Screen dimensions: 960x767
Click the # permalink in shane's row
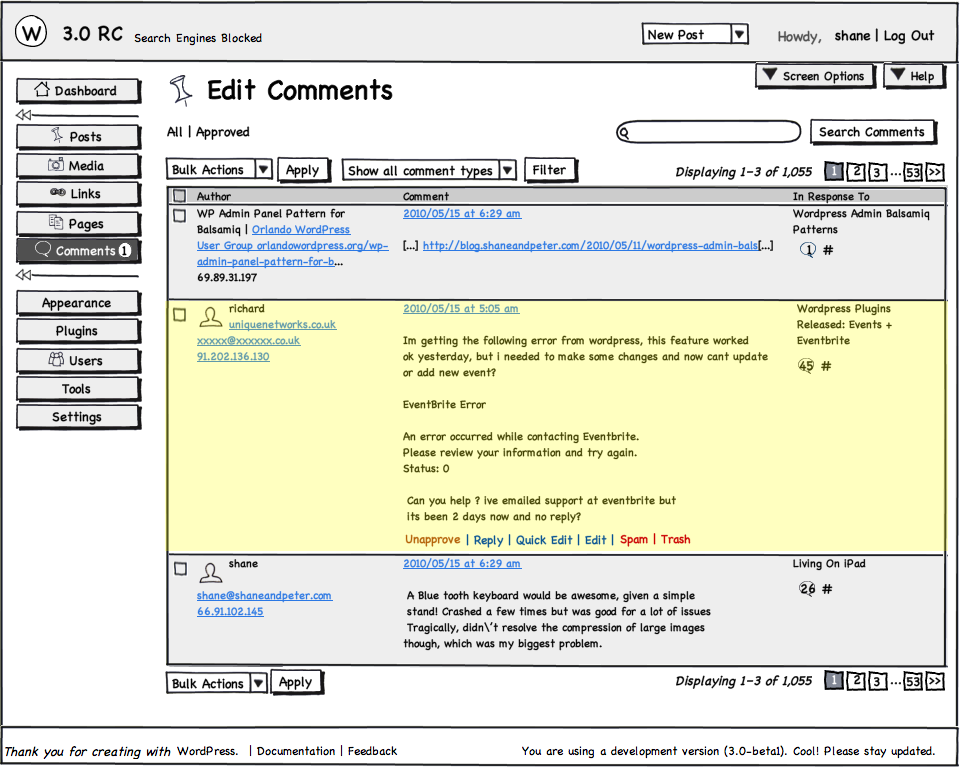coord(827,589)
